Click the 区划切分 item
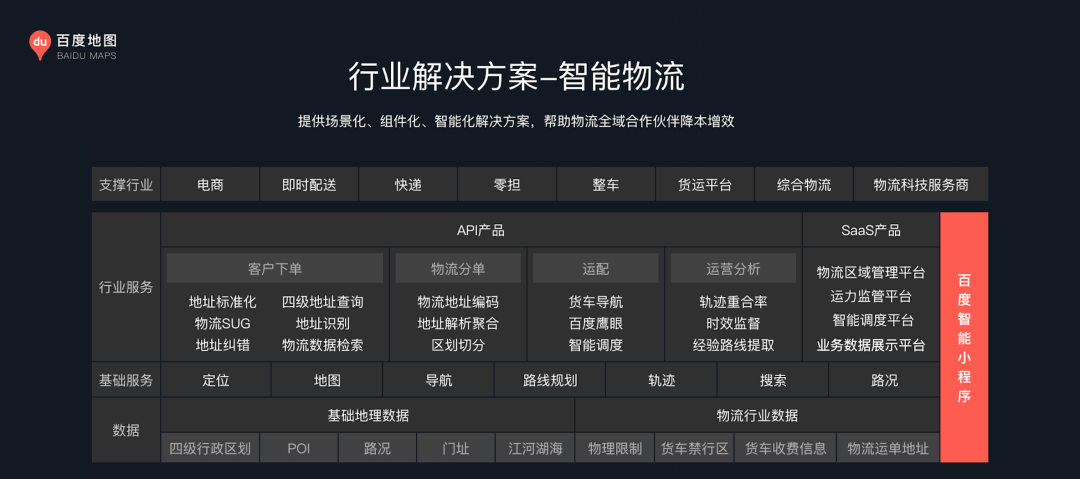Viewport: 1080px width, 479px height. coord(458,345)
